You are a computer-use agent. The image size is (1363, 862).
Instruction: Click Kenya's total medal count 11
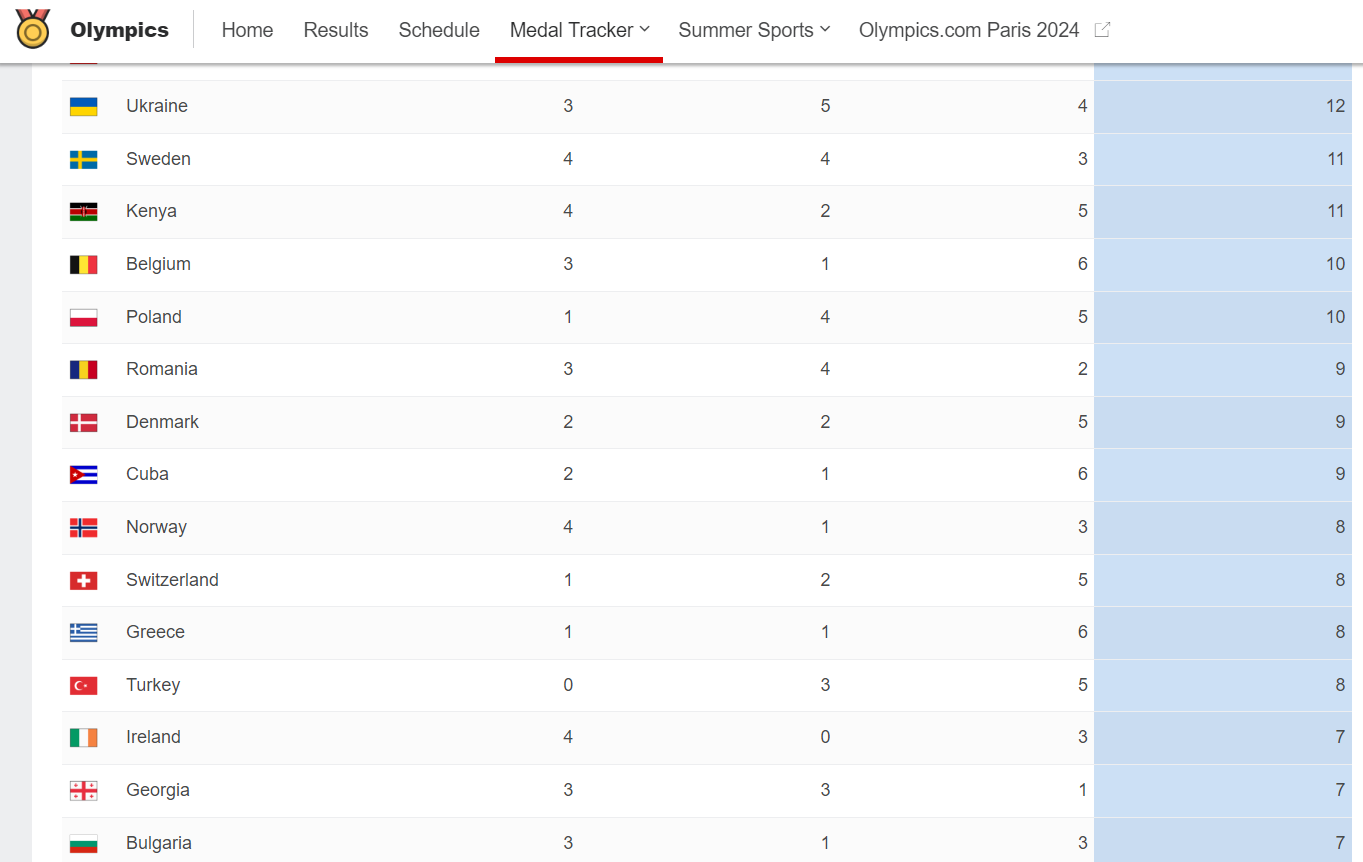[x=1335, y=211]
